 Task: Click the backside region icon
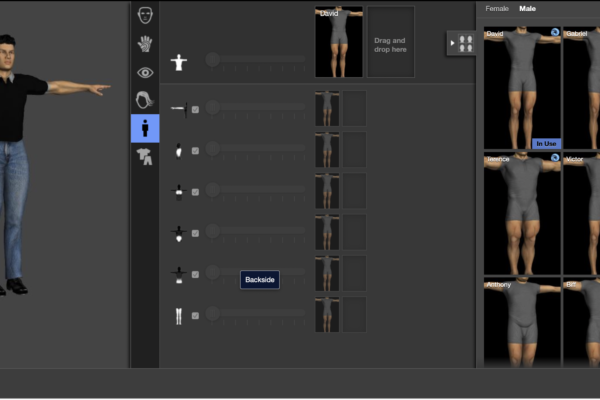179,275
